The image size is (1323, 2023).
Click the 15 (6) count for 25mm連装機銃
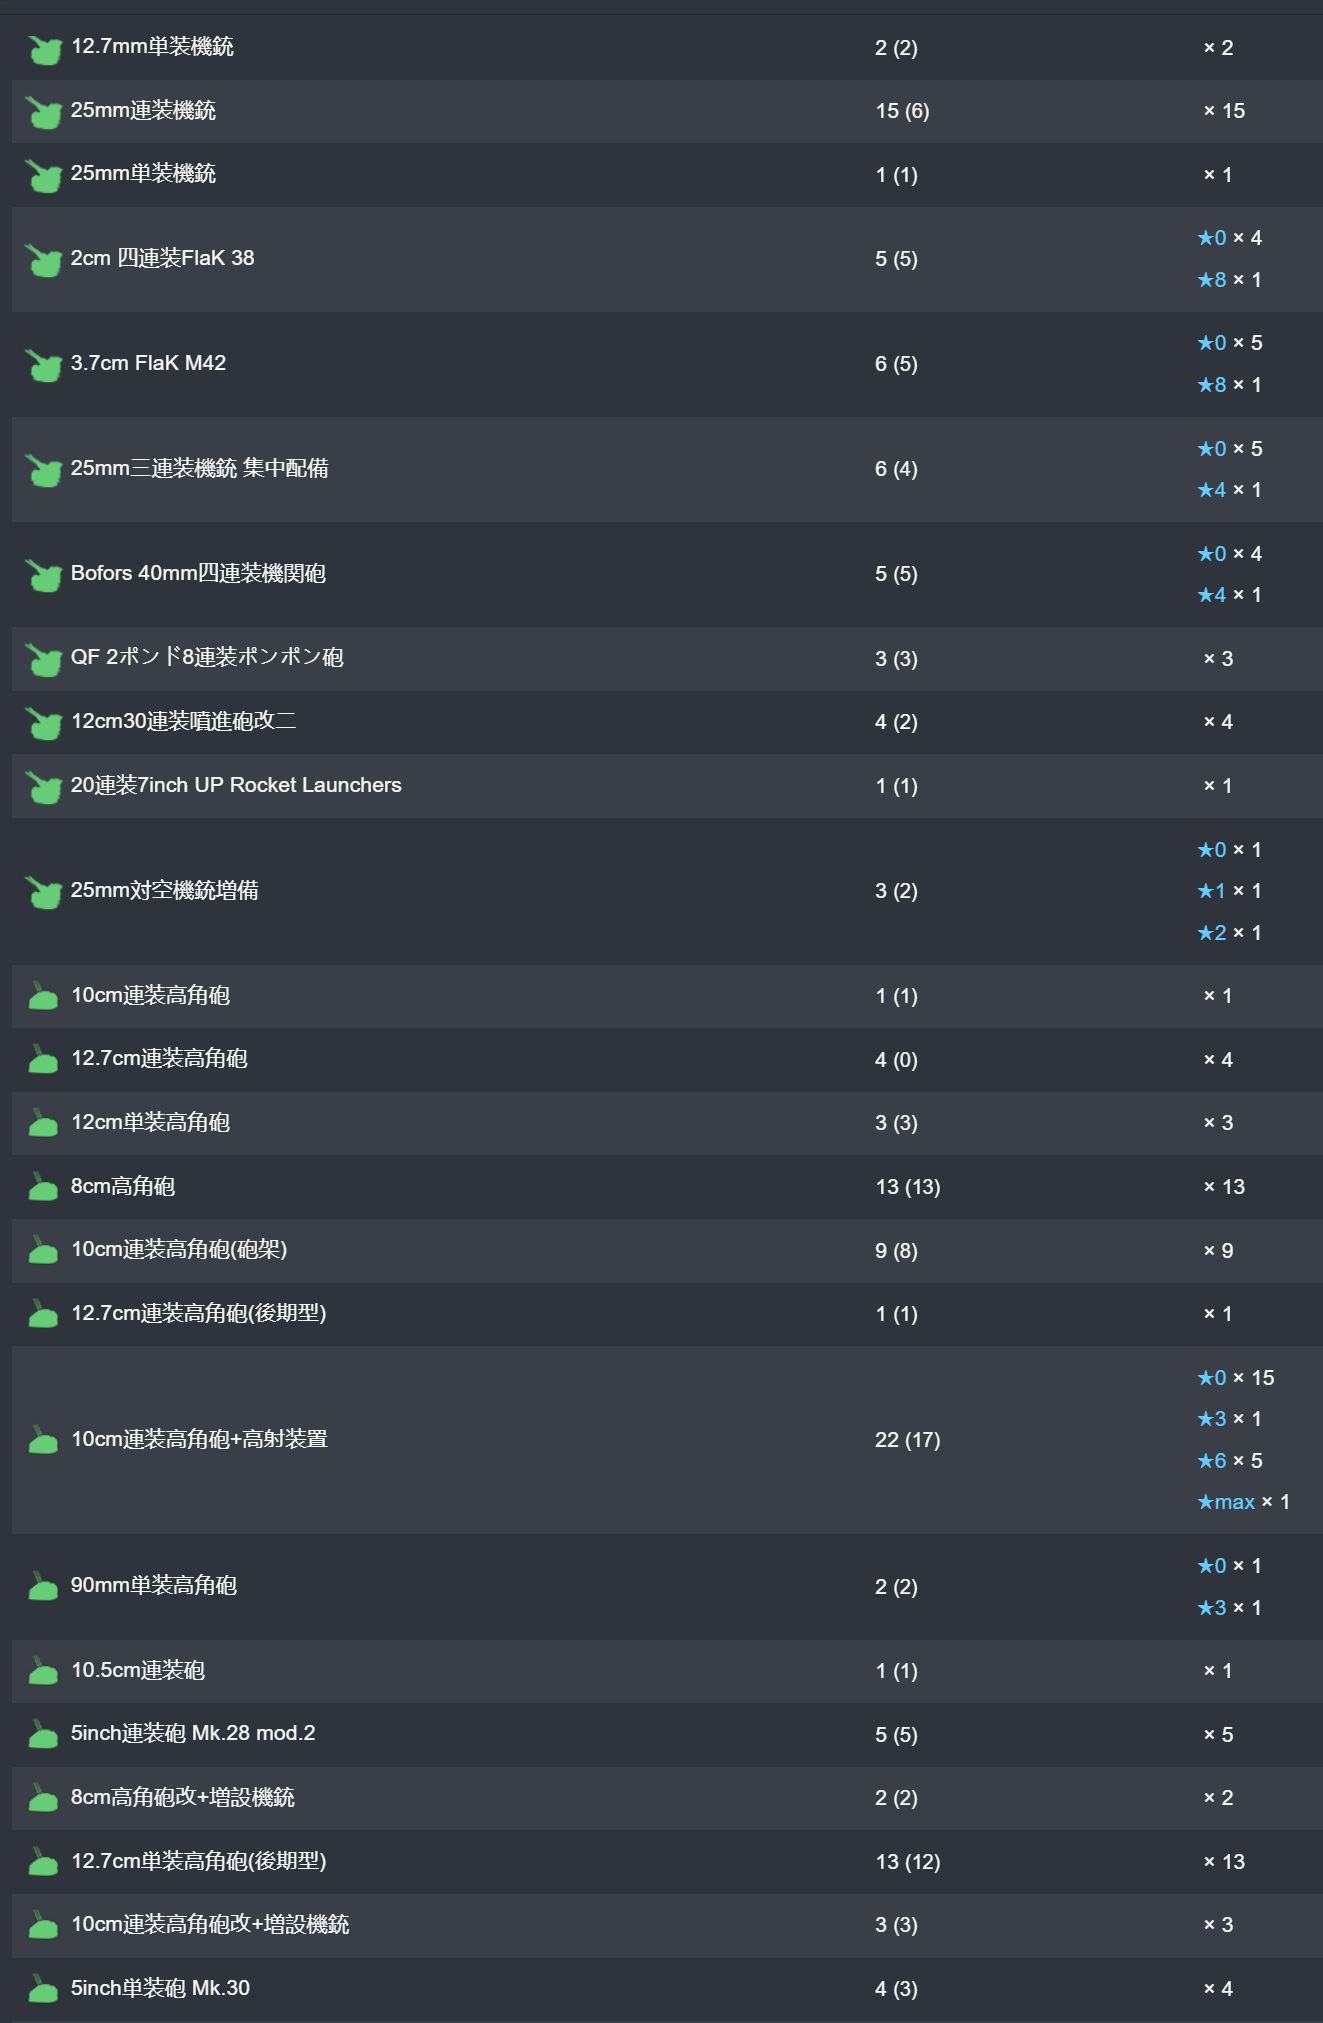(x=902, y=111)
